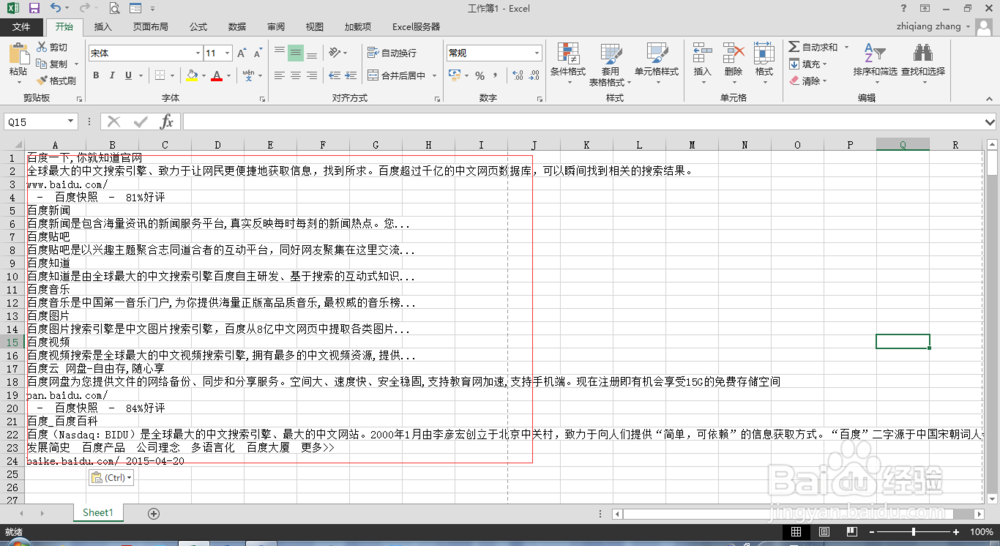This screenshot has width=1000, height=546.
Task: Open the 文件 (File) tab
Action: click(x=21, y=27)
